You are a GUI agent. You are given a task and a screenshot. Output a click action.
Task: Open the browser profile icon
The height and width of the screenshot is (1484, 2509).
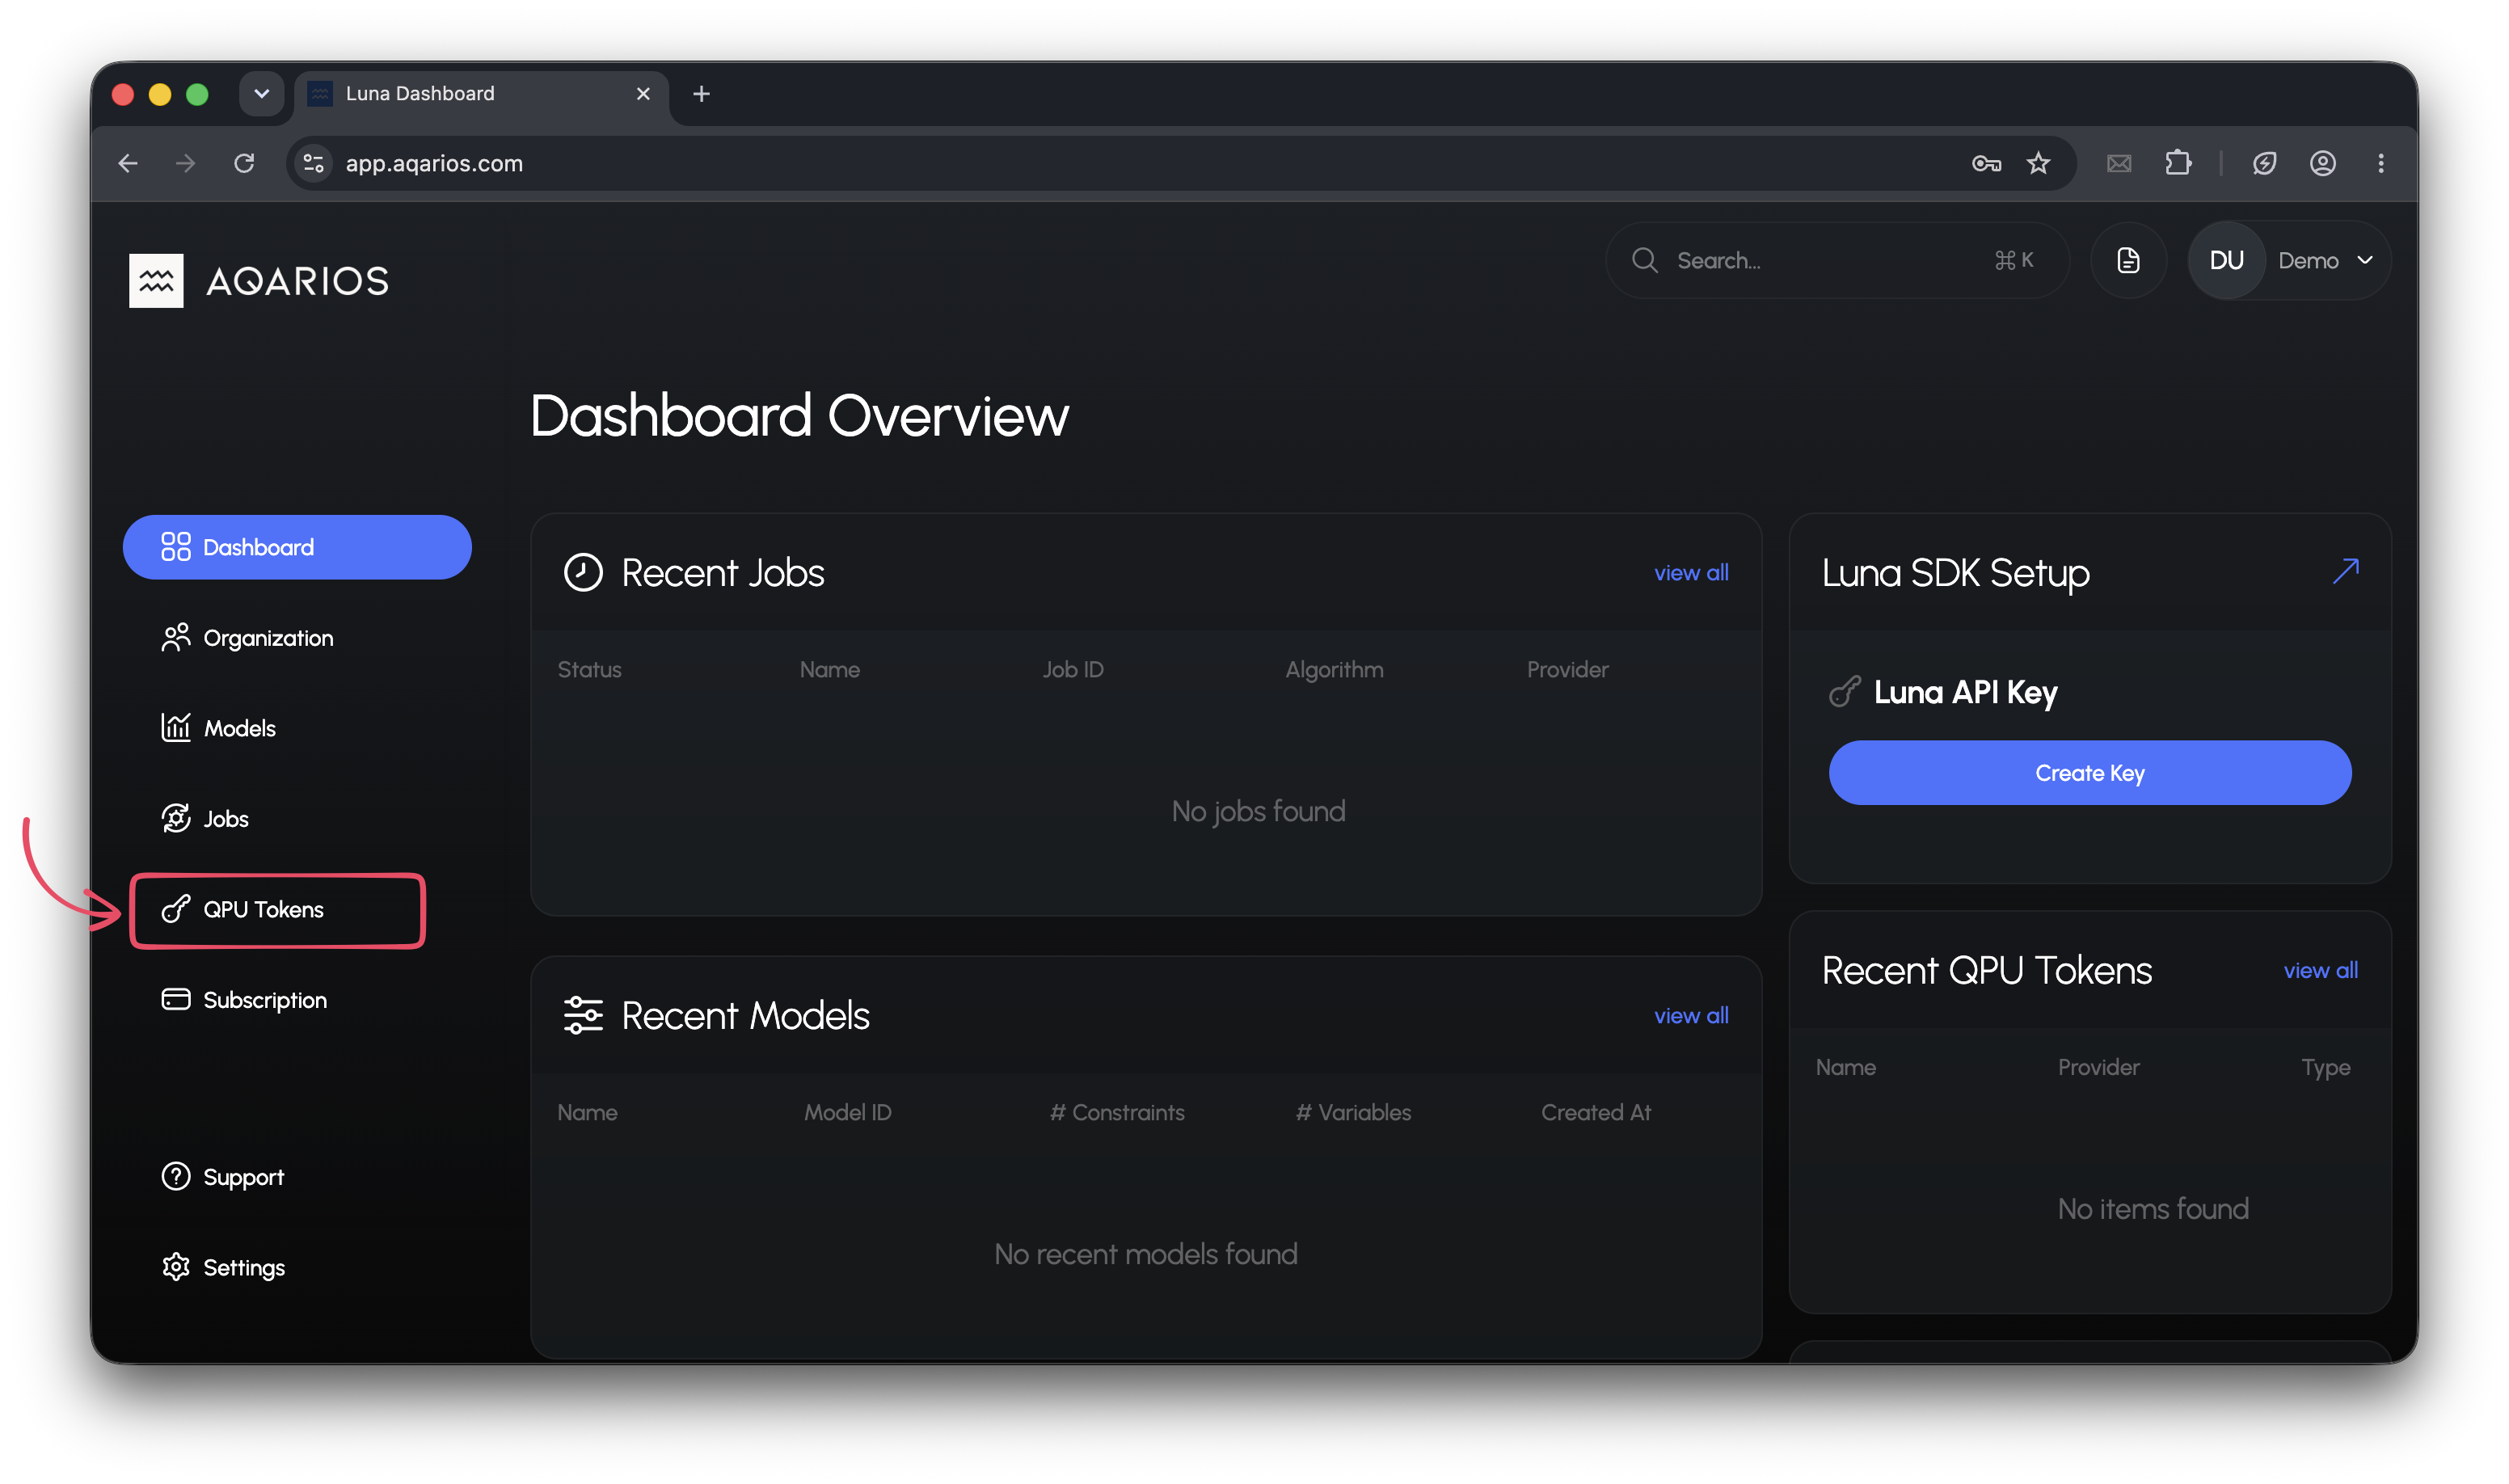[x=2322, y=163]
